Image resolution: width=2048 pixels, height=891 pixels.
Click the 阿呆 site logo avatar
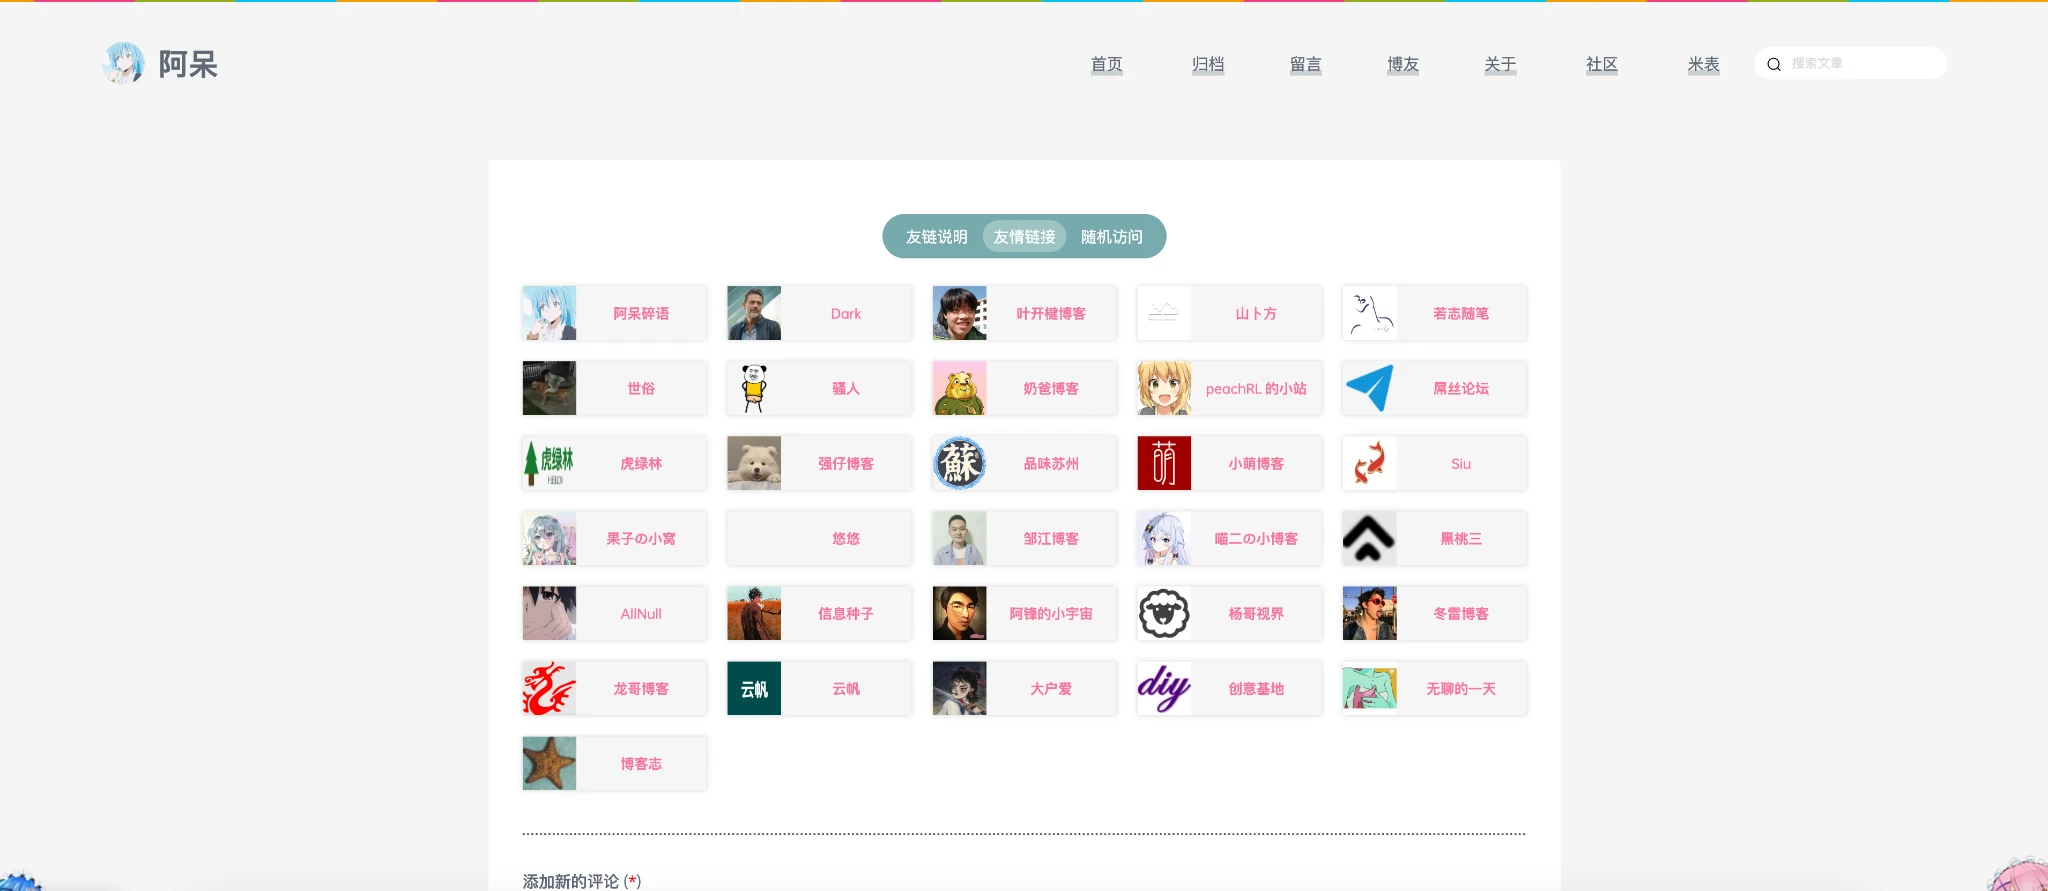pos(124,63)
